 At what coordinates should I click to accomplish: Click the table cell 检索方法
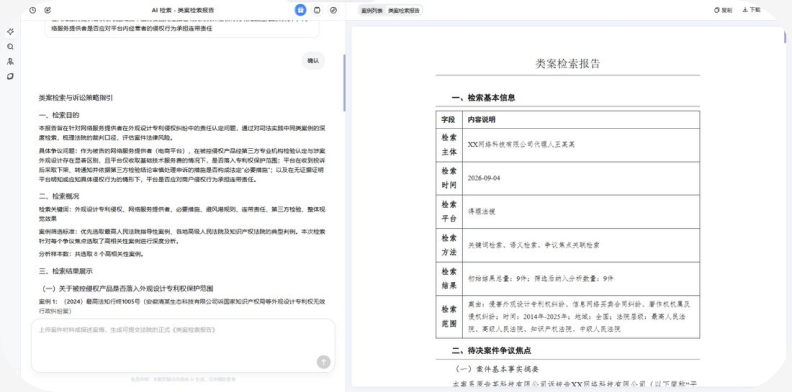point(449,245)
